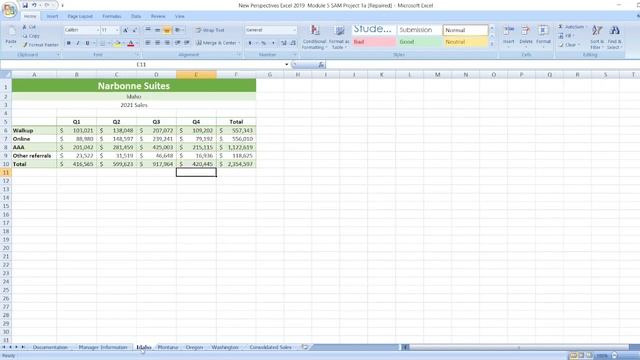This screenshot has width=640, height=360.
Task: Save the workbook from Quick Access Toolbar
Action: tap(25, 5)
